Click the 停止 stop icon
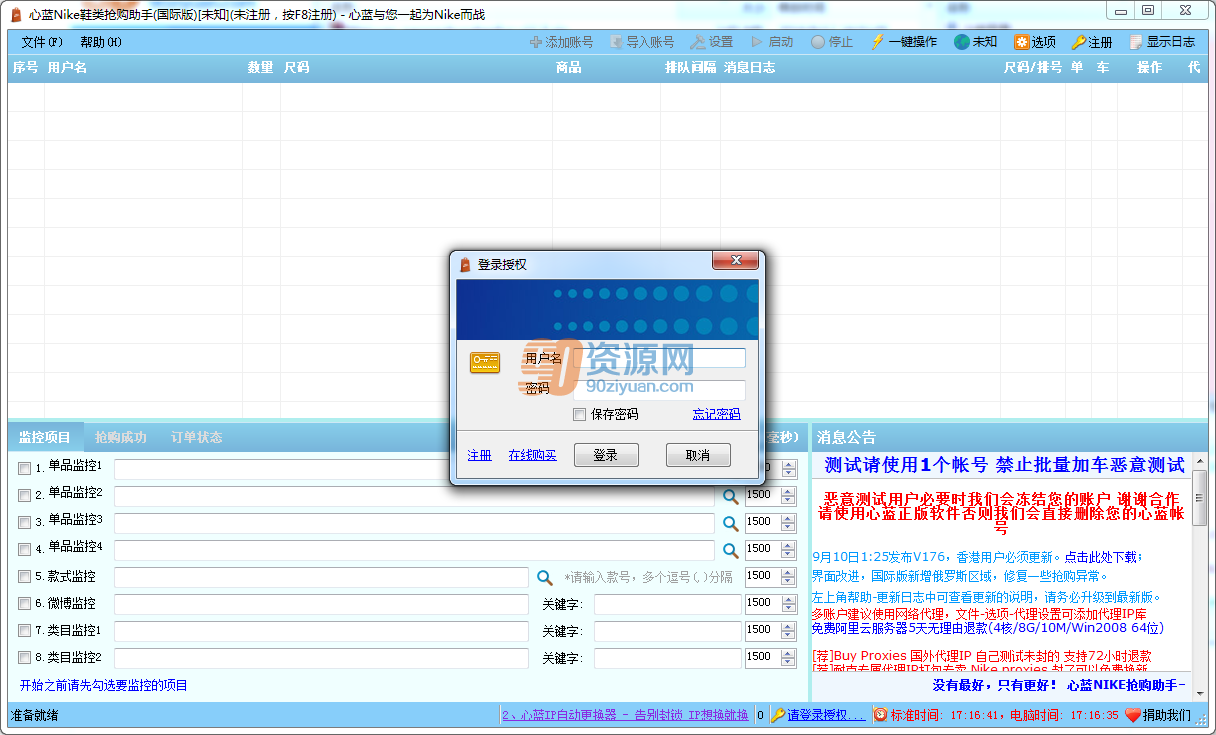Image resolution: width=1216 pixels, height=735 pixels. click(818, 42)
